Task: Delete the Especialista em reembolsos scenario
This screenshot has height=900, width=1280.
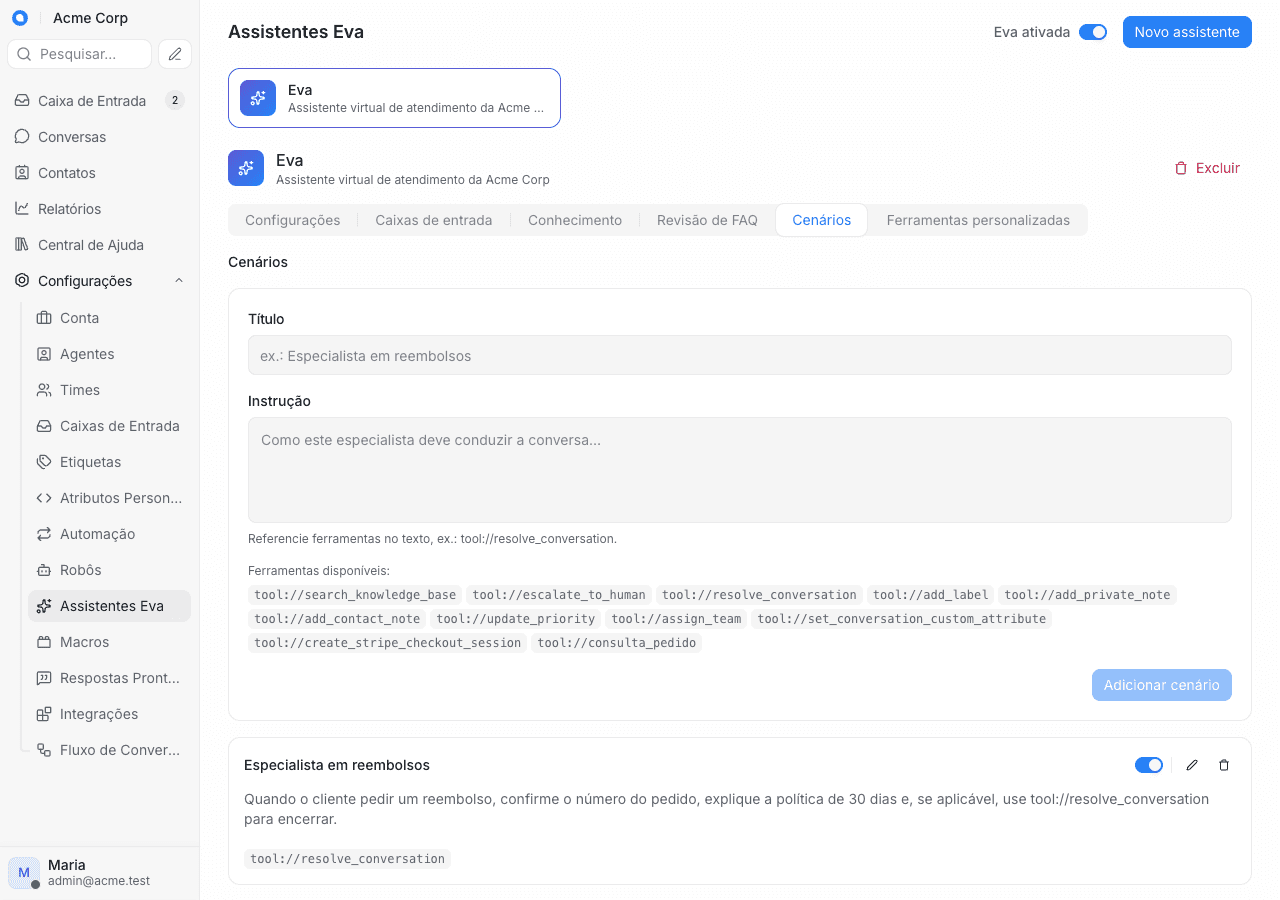Action: click(x=1224, y=765)
